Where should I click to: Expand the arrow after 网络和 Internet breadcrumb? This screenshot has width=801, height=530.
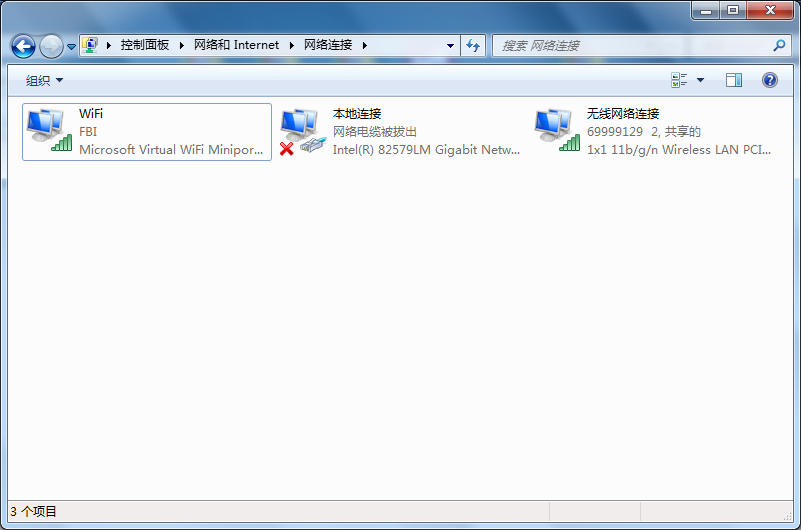292,45
